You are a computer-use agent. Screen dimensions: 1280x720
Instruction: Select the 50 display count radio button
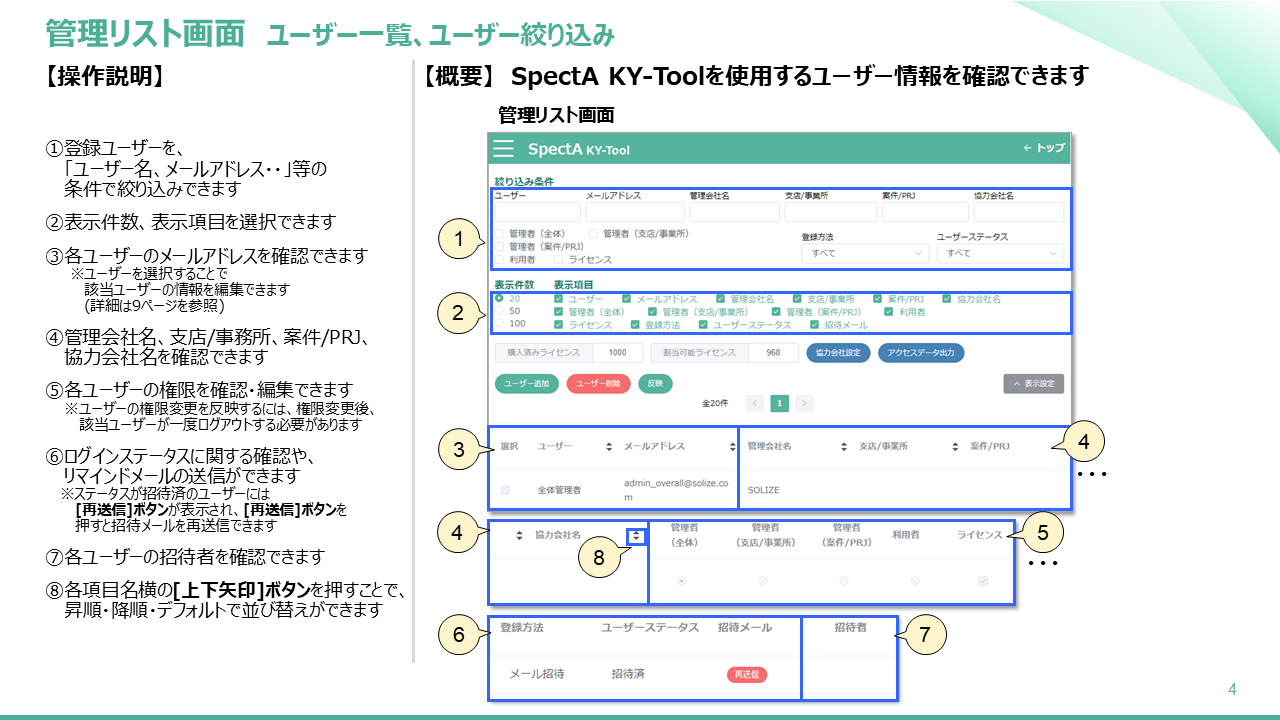499,311
